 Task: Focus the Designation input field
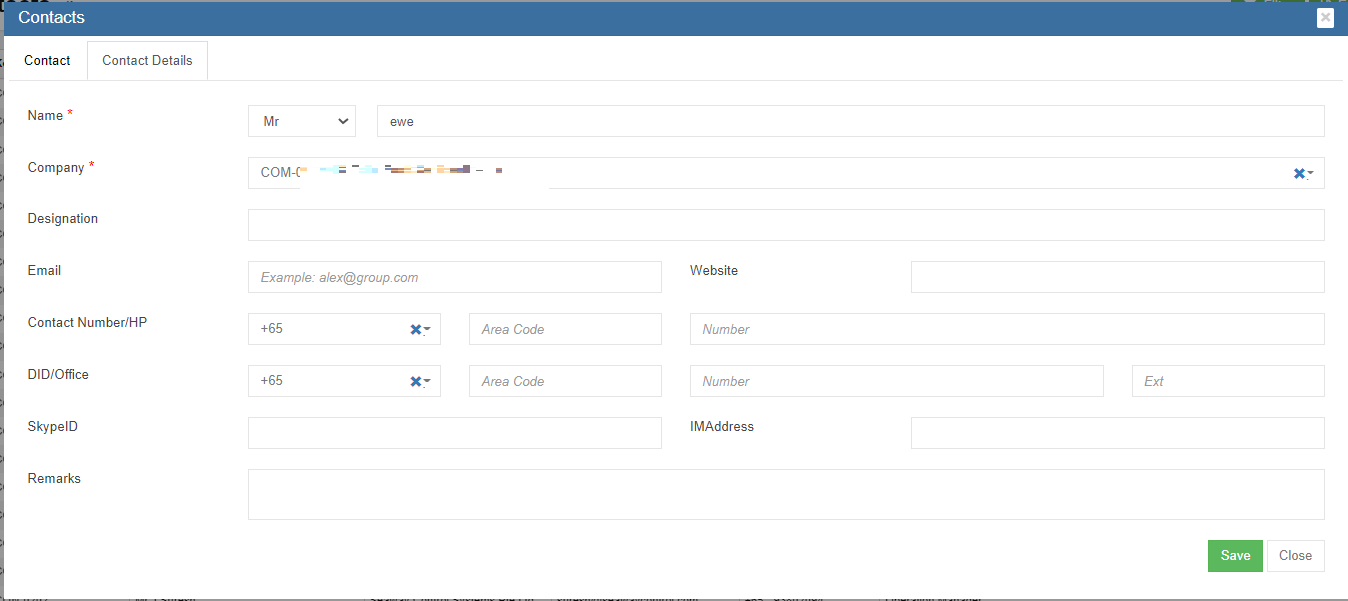click(786, 225)
